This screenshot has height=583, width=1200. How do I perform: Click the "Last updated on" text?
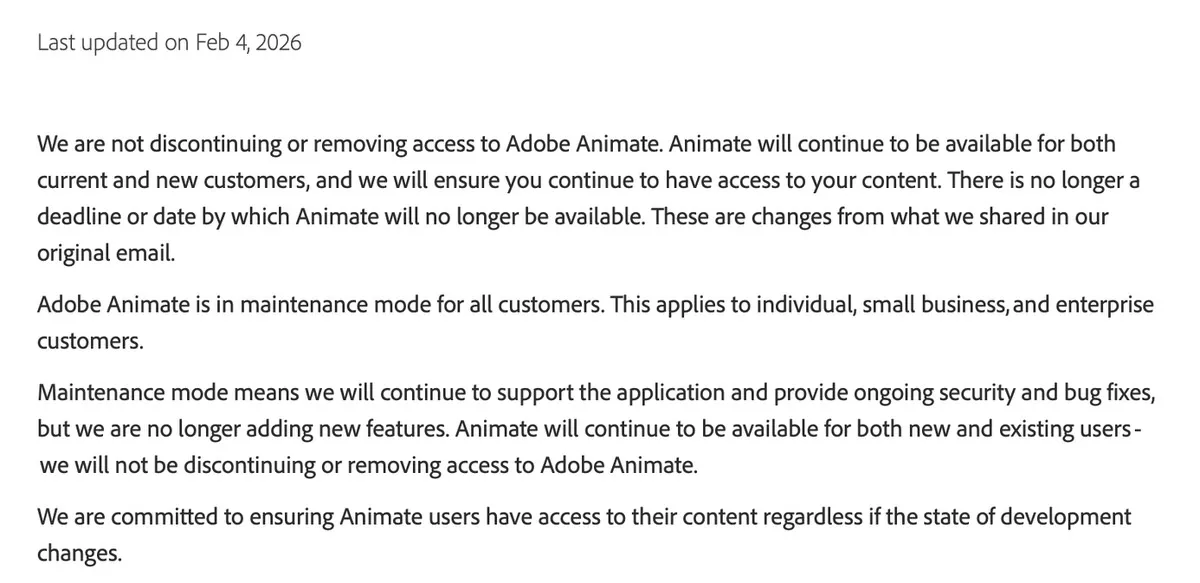tap(112, 43)
